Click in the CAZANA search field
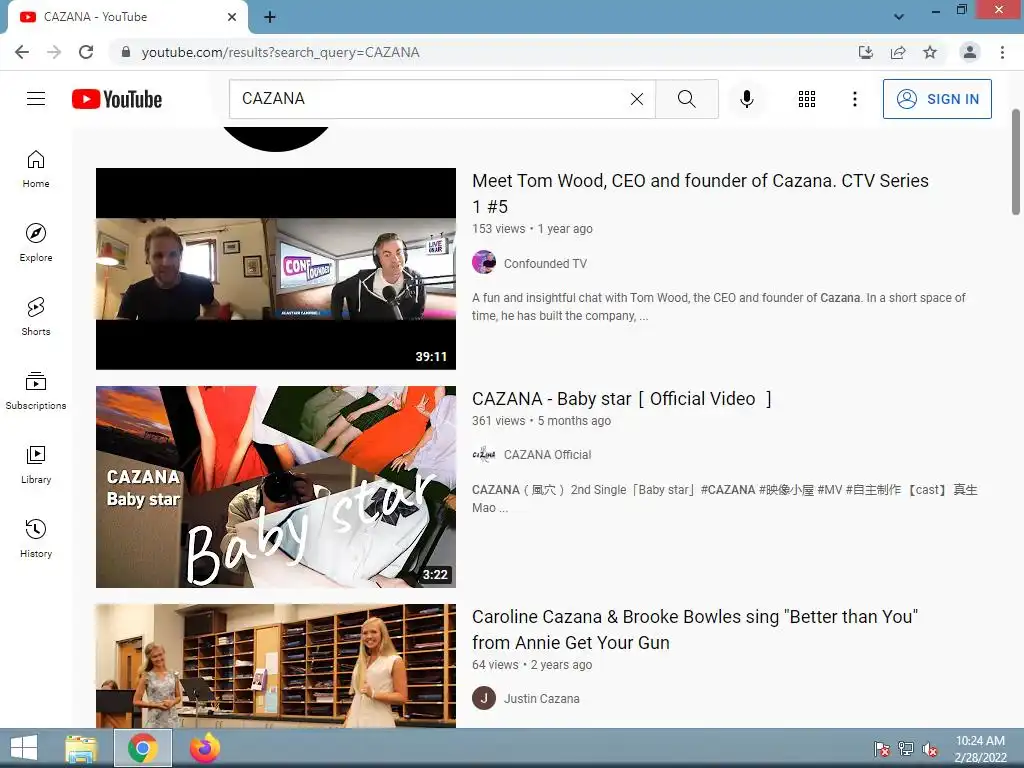1024x768 pixels. coord(431,99)
